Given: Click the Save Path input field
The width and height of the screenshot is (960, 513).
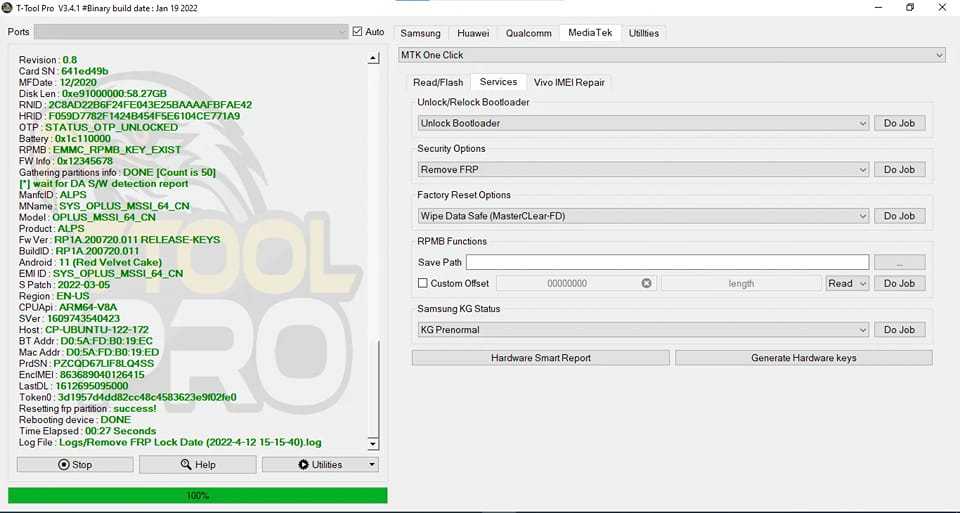Looking at the screenshot, I should (x=667, y=263).
